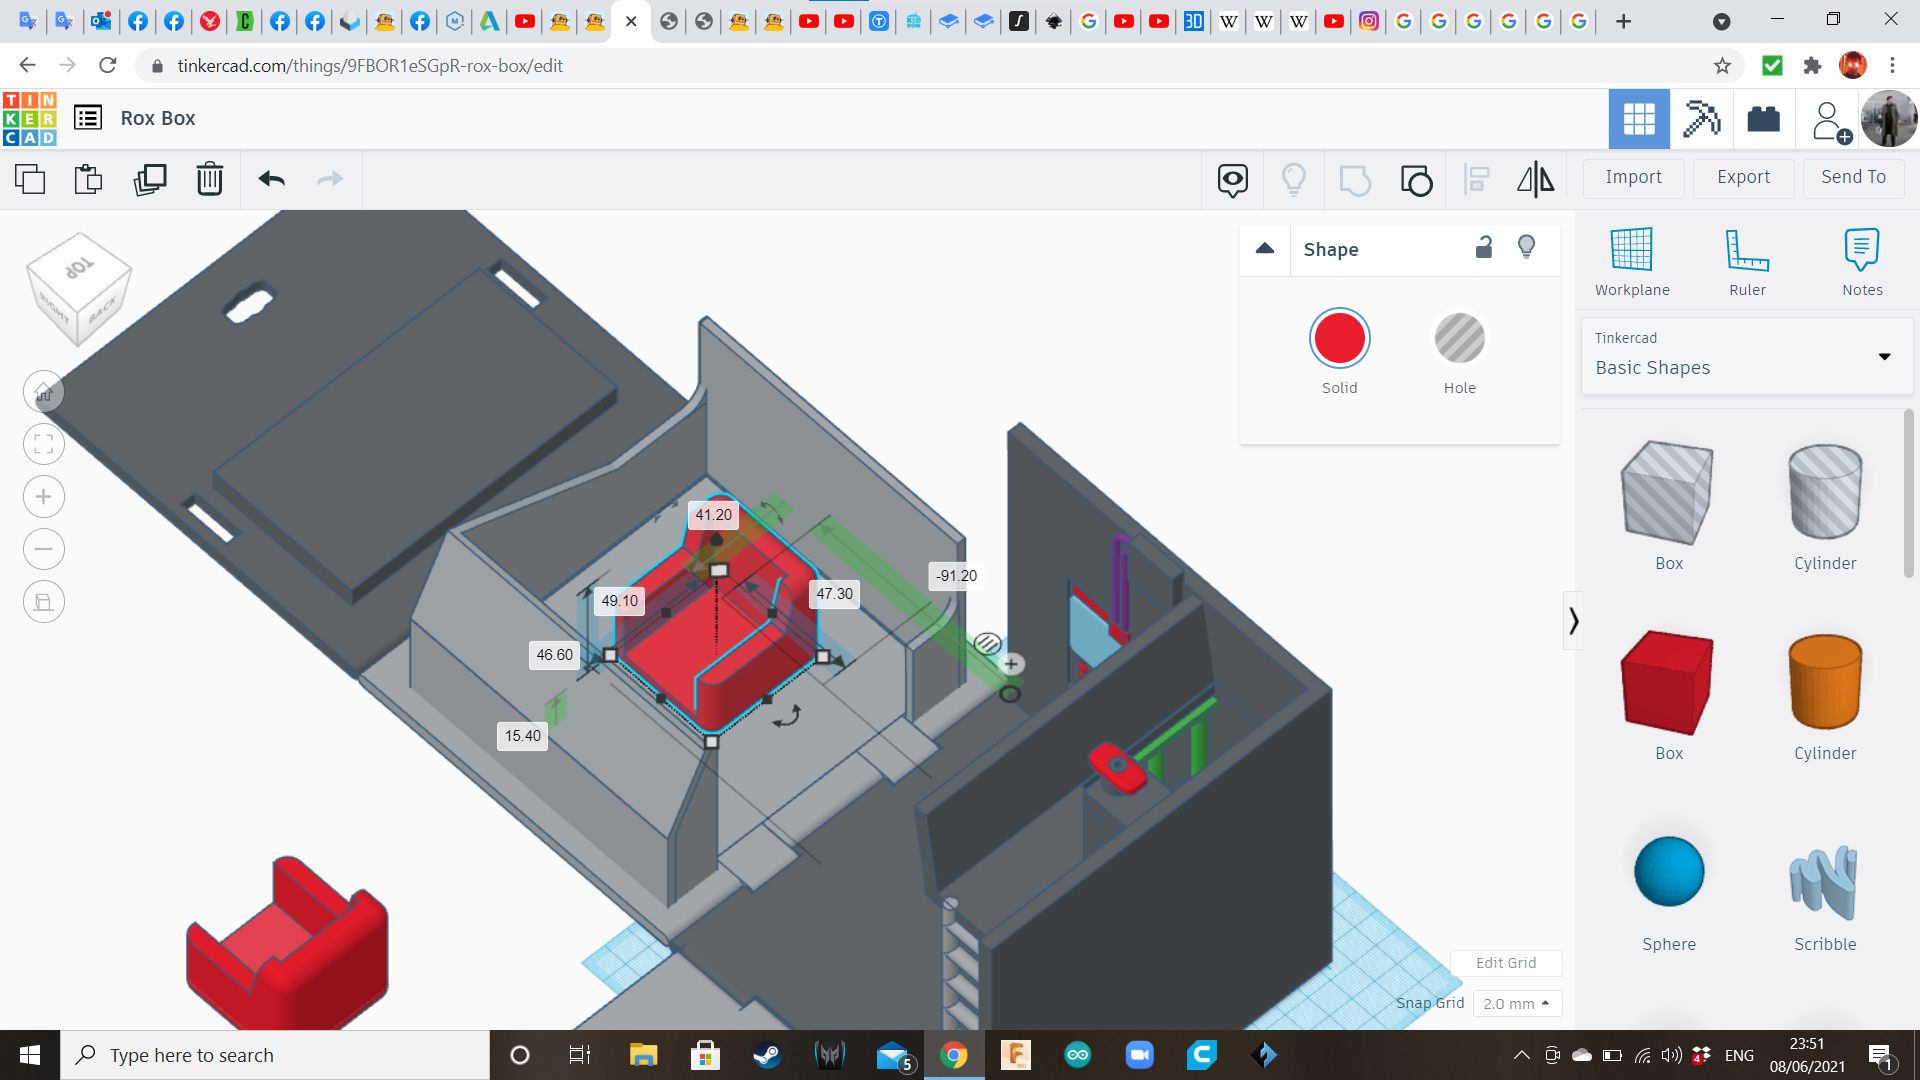The image size is (1920, 1080).
Task: Toggle shape visibility lightbulb in panel
Action: (1526, 248)
